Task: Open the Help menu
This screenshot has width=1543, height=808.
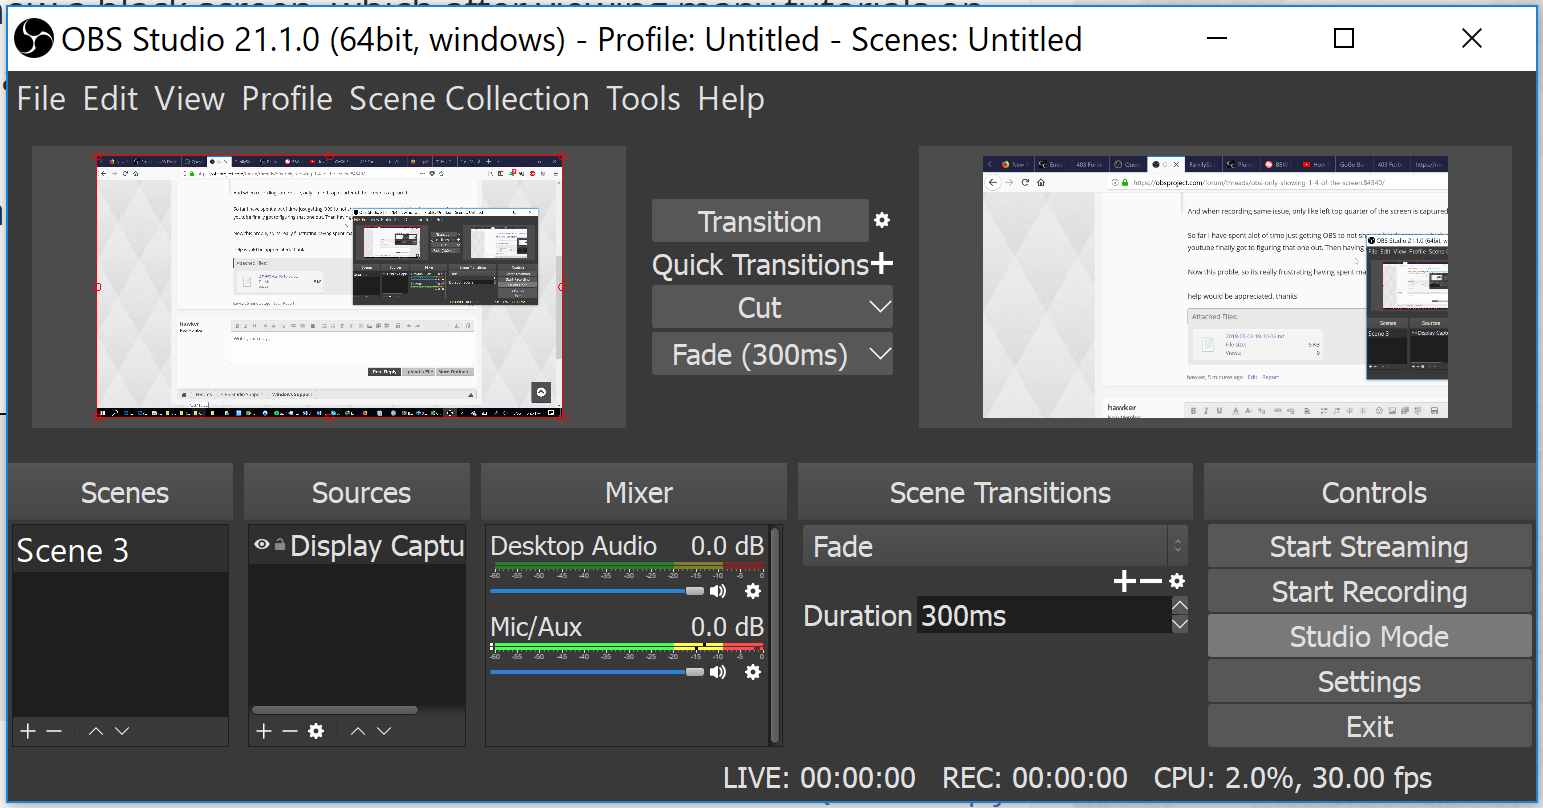Action: (731, 99)
